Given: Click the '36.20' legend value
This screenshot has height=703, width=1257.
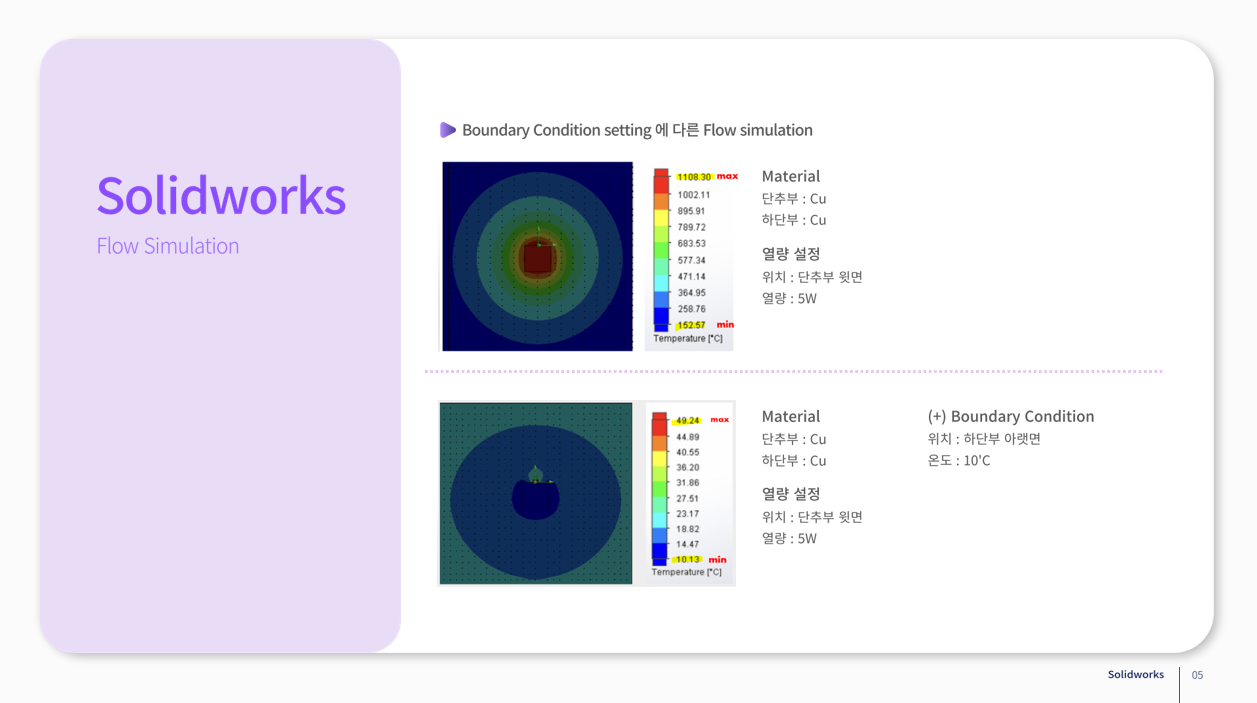Looking at the screenshot, I should (687, 467).
